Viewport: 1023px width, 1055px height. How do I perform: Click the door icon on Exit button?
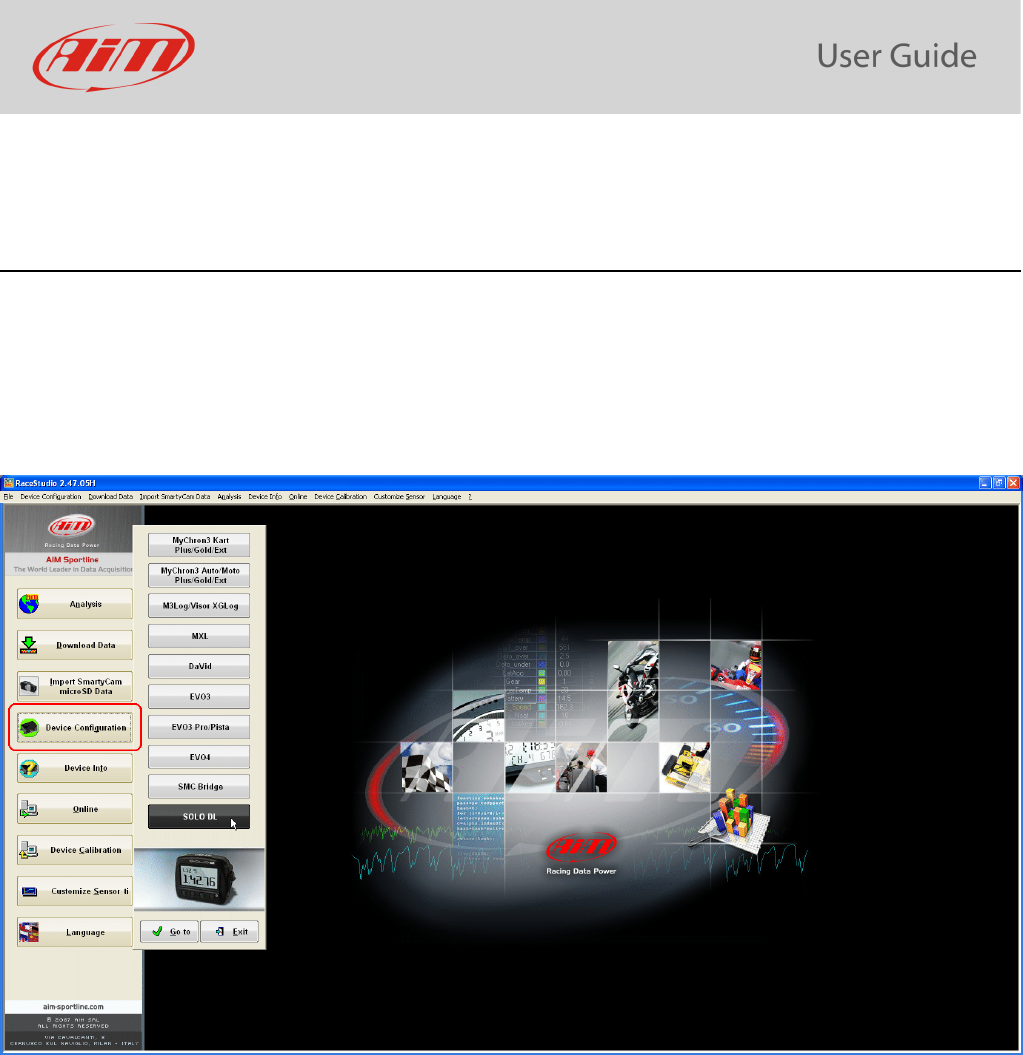click(219, 932)
